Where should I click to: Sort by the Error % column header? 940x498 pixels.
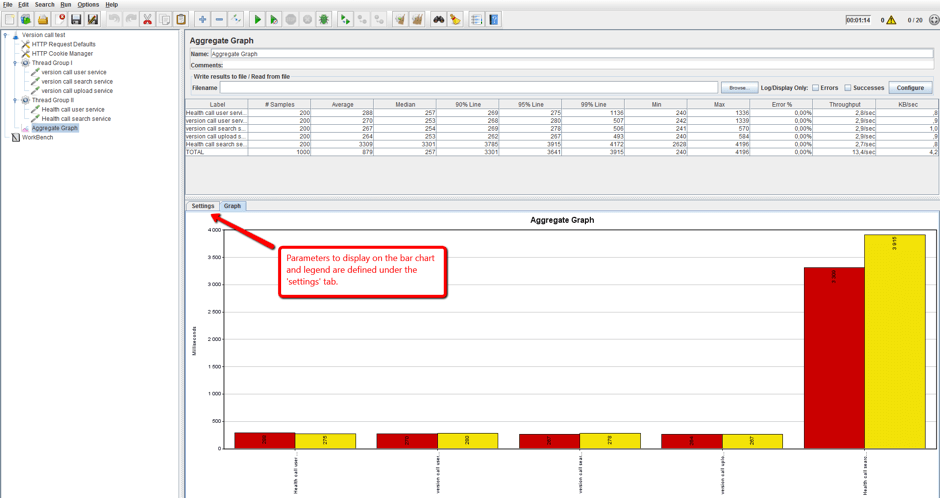tap(782, 104)
